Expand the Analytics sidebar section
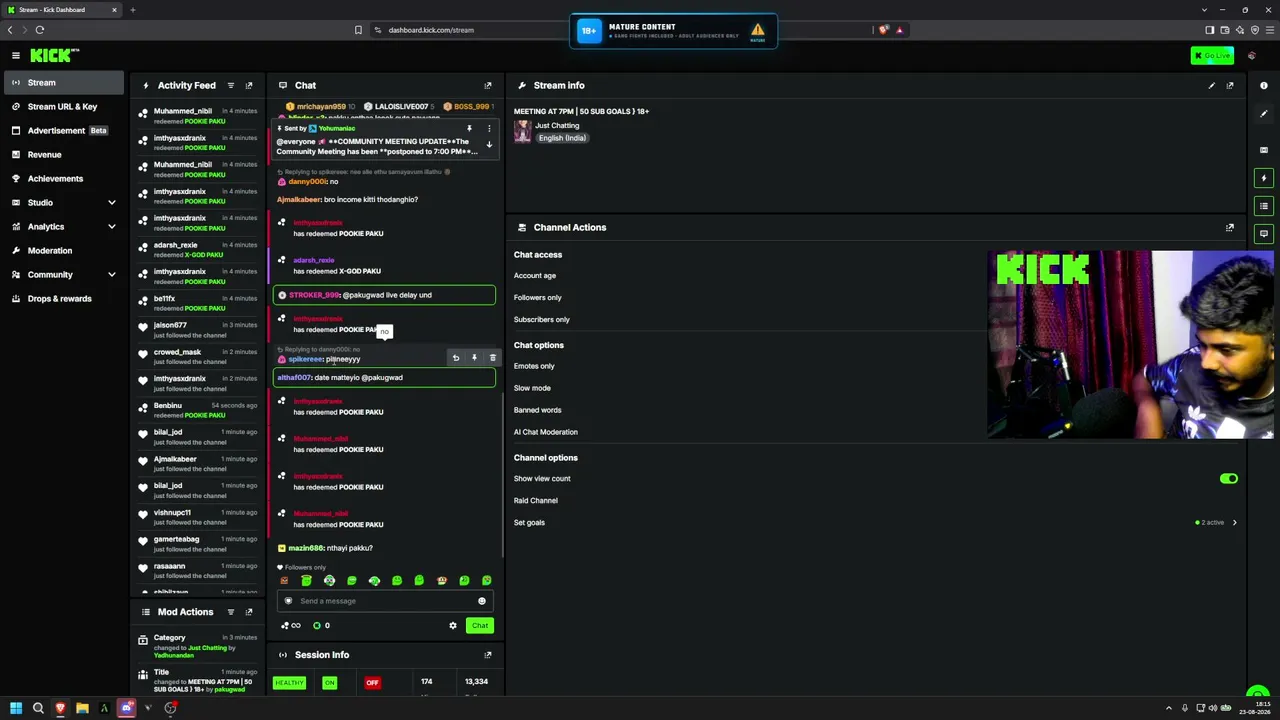Viewport: 1280px width, 720px height. [112, 227]
